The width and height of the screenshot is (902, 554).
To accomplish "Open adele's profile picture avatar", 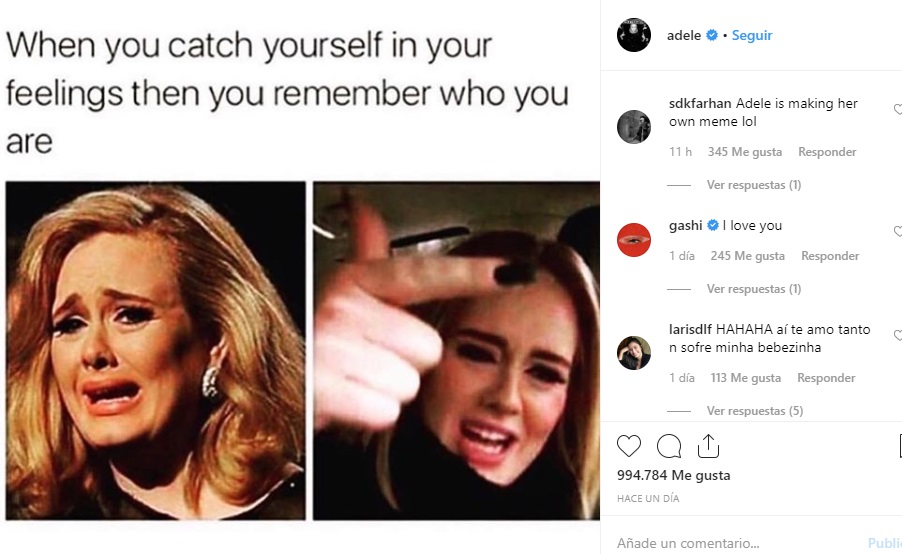I will click(633, 35).
